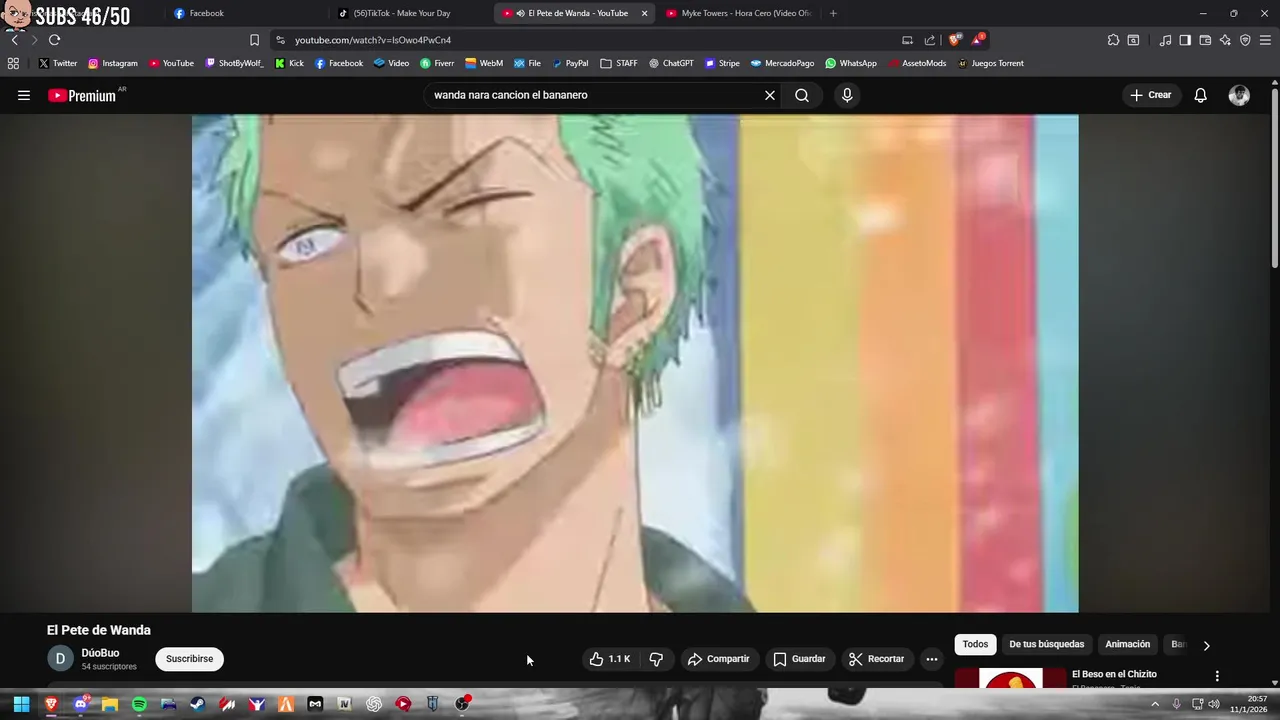
Task: Open the account avatar menu
Action: tap(1239, 95)
